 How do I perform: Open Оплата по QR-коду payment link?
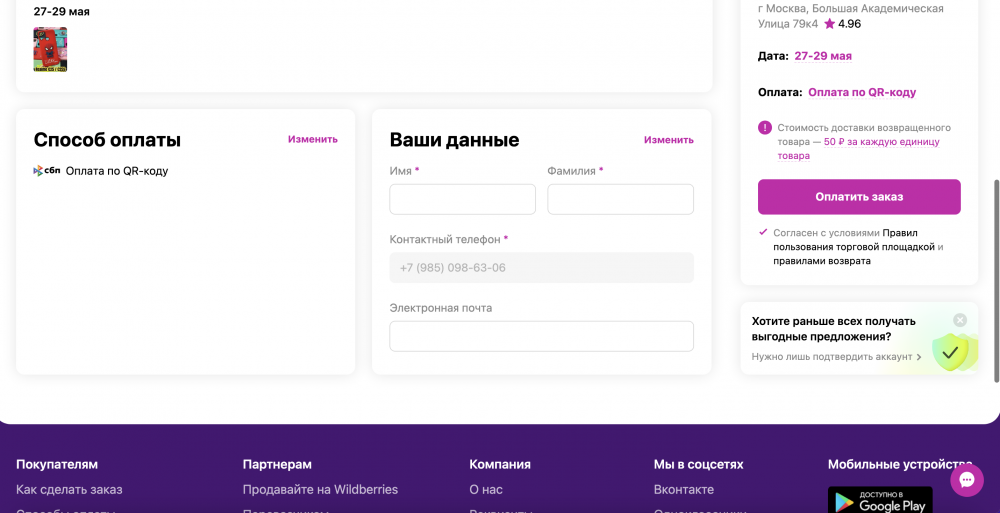(862, 93)
